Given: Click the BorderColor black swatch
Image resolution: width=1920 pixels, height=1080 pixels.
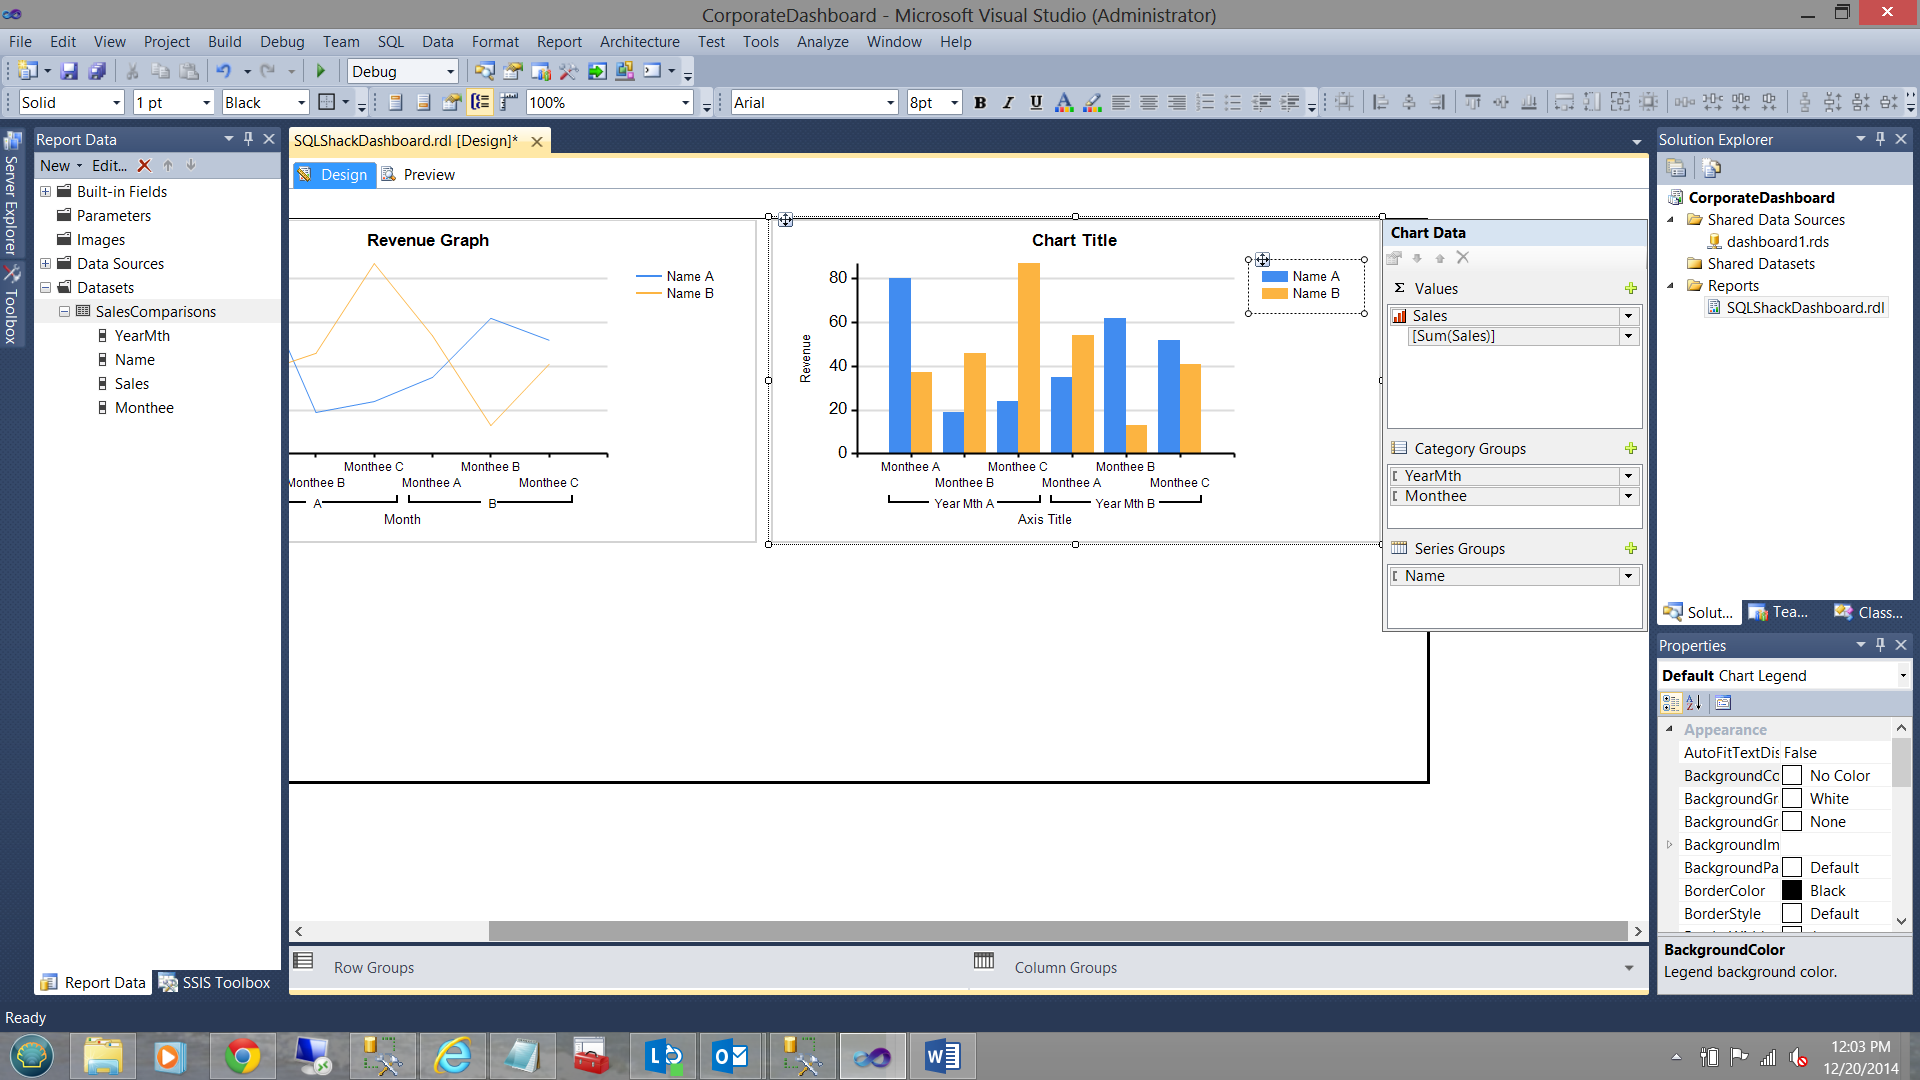Looking at the screenshot, I should pos(1792,890).
